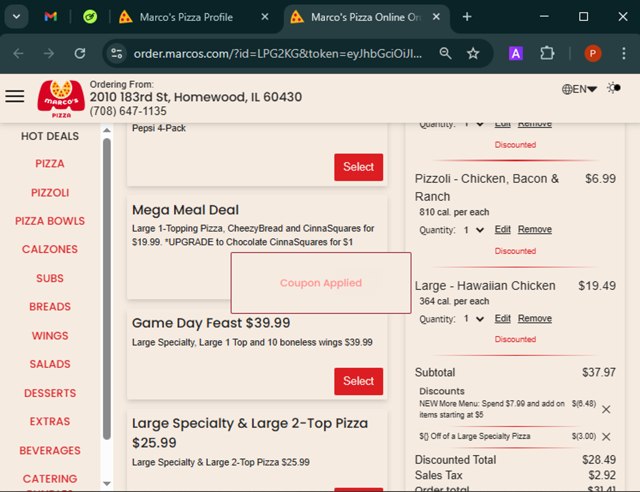The height and width of the screenshot is (492, 640).
Task: Remove the Off a Large Specialty Pizza coupon
Action: click(606, 436)
